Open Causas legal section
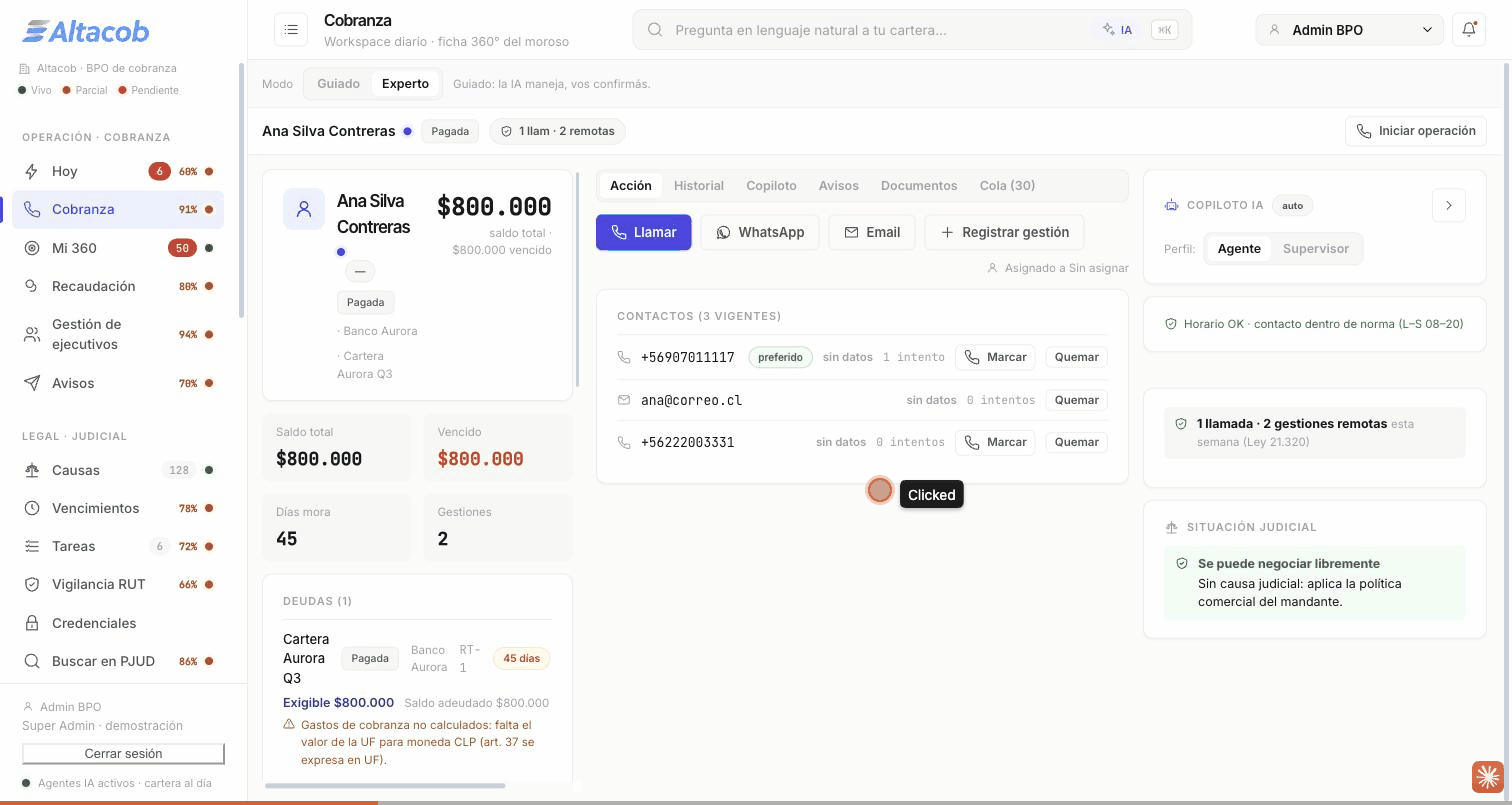This screenshot has height=805, width=1512. coord(118,470)
